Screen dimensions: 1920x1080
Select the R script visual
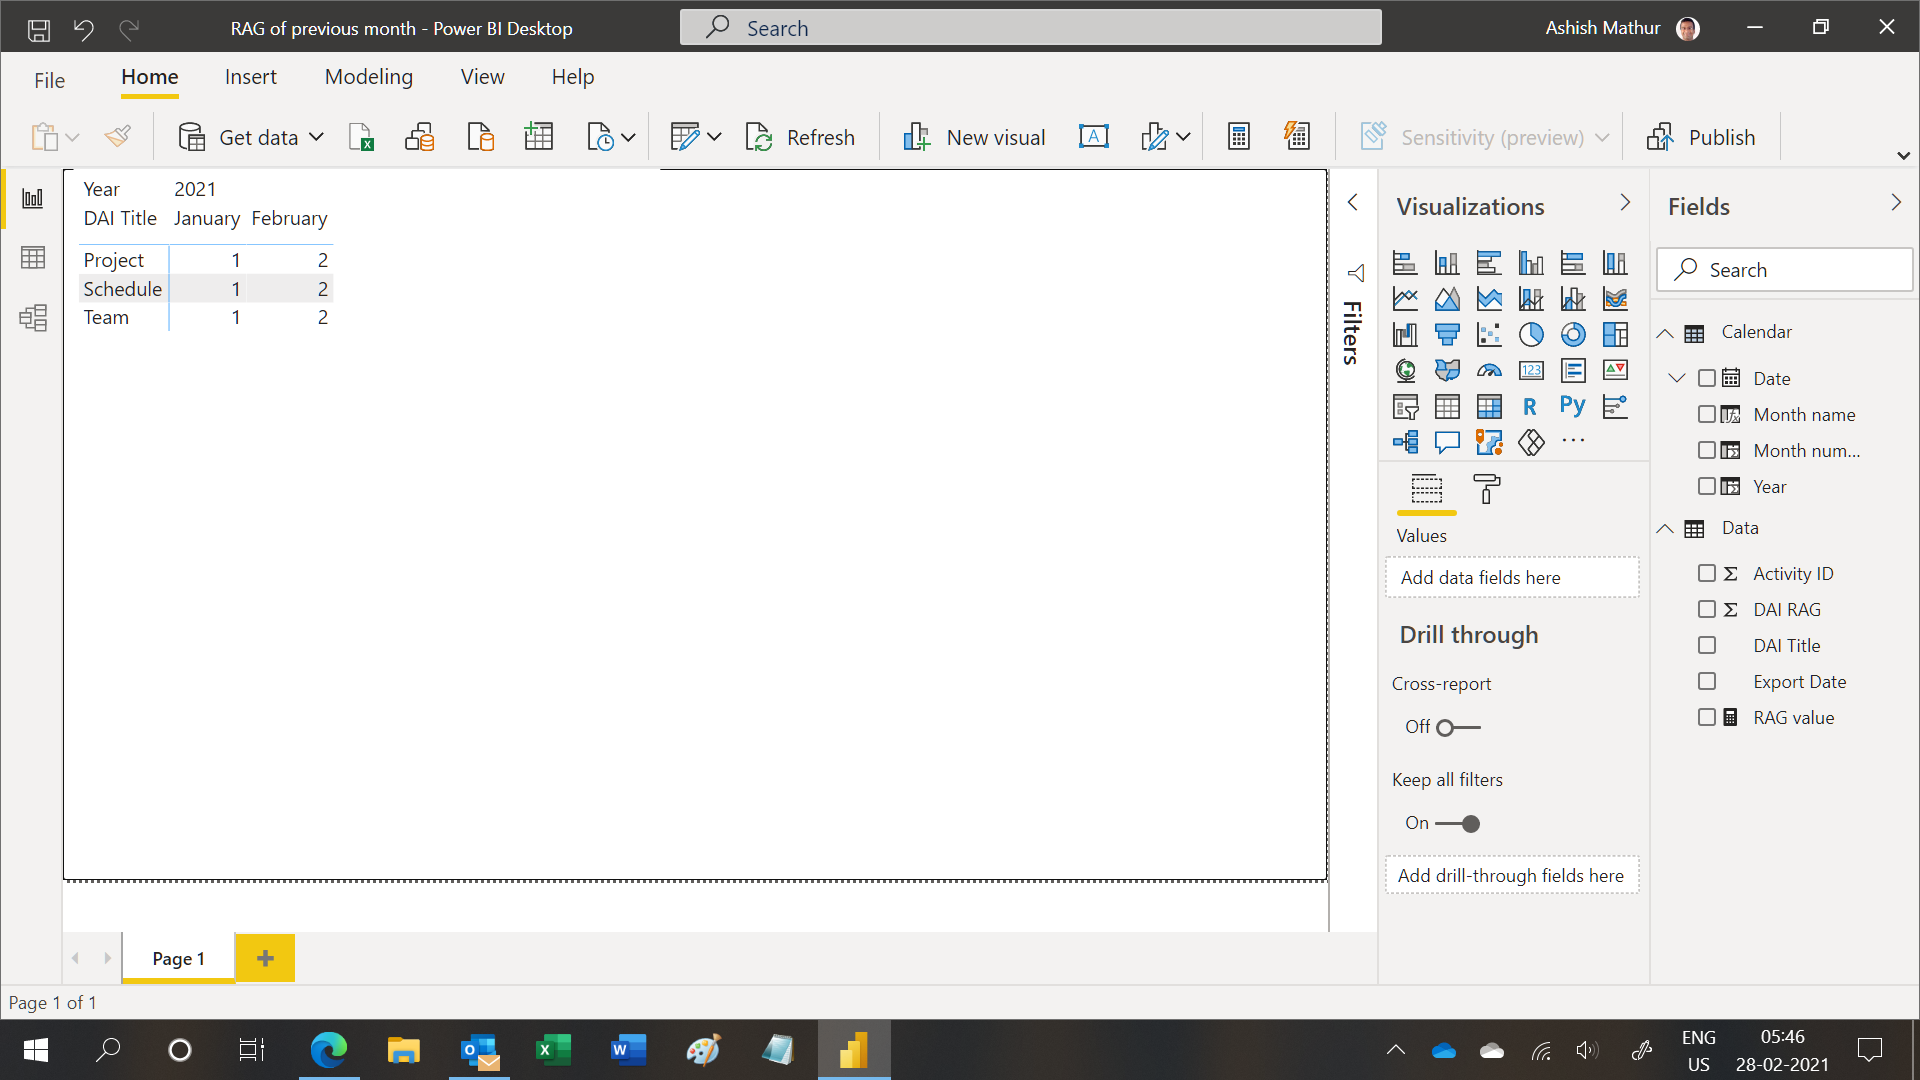(x=1531, y=407)
